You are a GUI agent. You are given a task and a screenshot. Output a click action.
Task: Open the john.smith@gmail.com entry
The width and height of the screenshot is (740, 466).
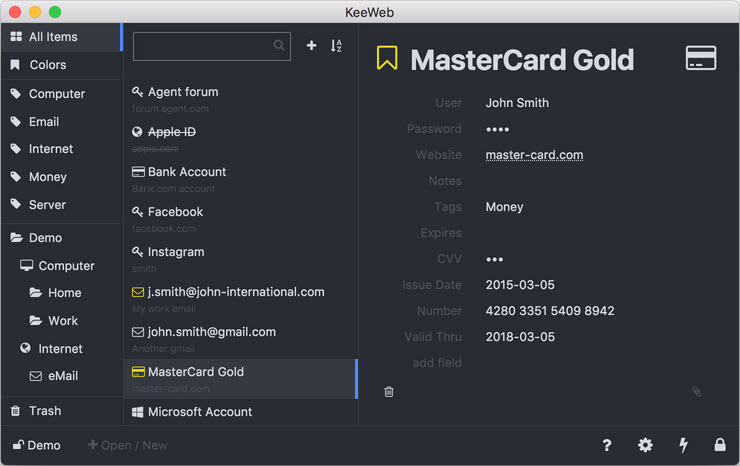point(241,339)
